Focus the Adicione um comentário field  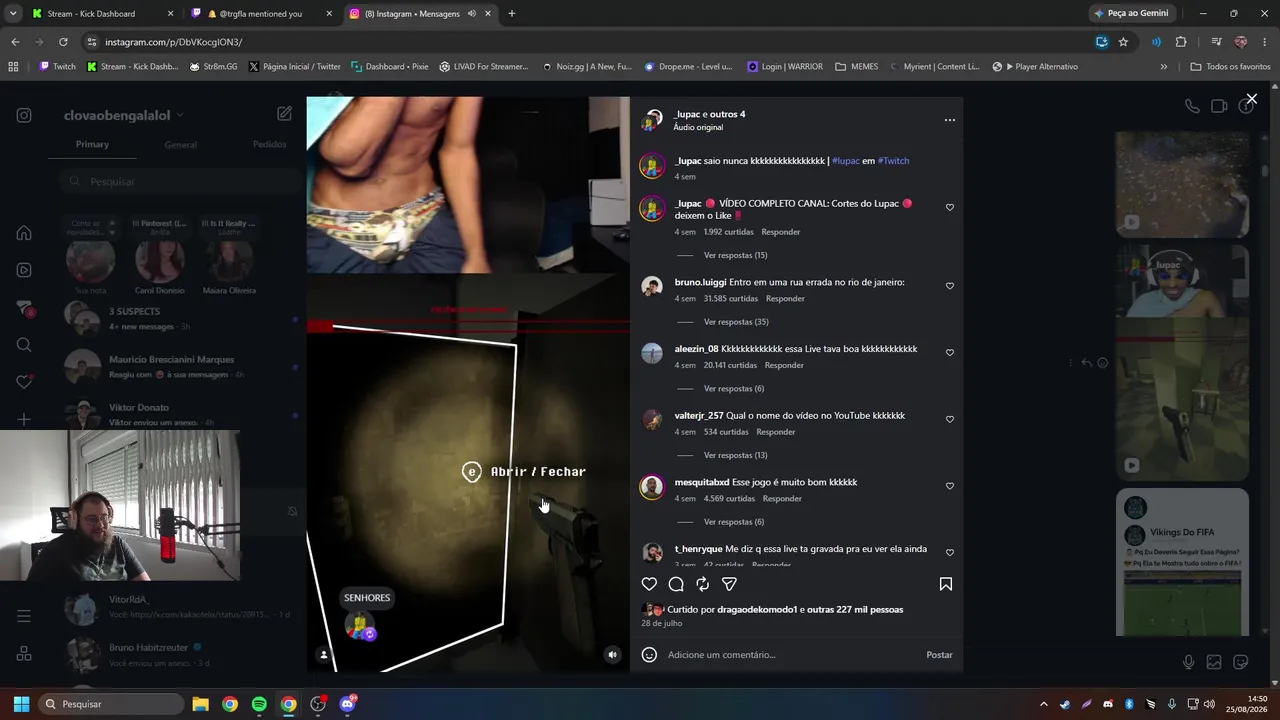[x=790, y=655]
